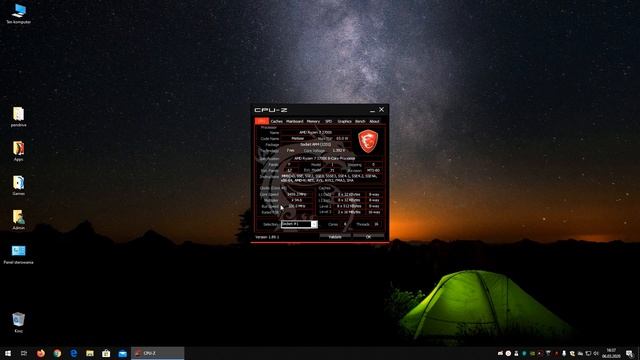This screenshot has height=360, width=640.
Task: Click the Version 1.89.1 label
Action: pyautogui.click(x=267, y=237)
